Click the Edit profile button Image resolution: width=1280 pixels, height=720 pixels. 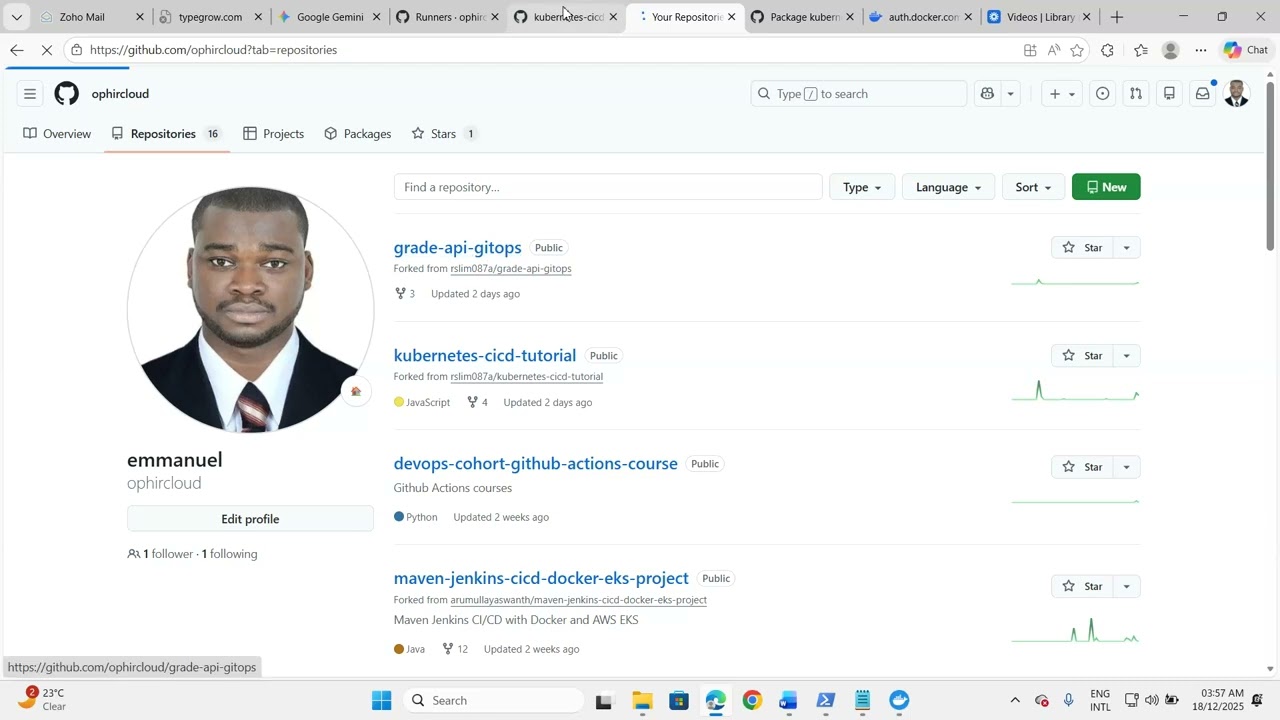250,519
